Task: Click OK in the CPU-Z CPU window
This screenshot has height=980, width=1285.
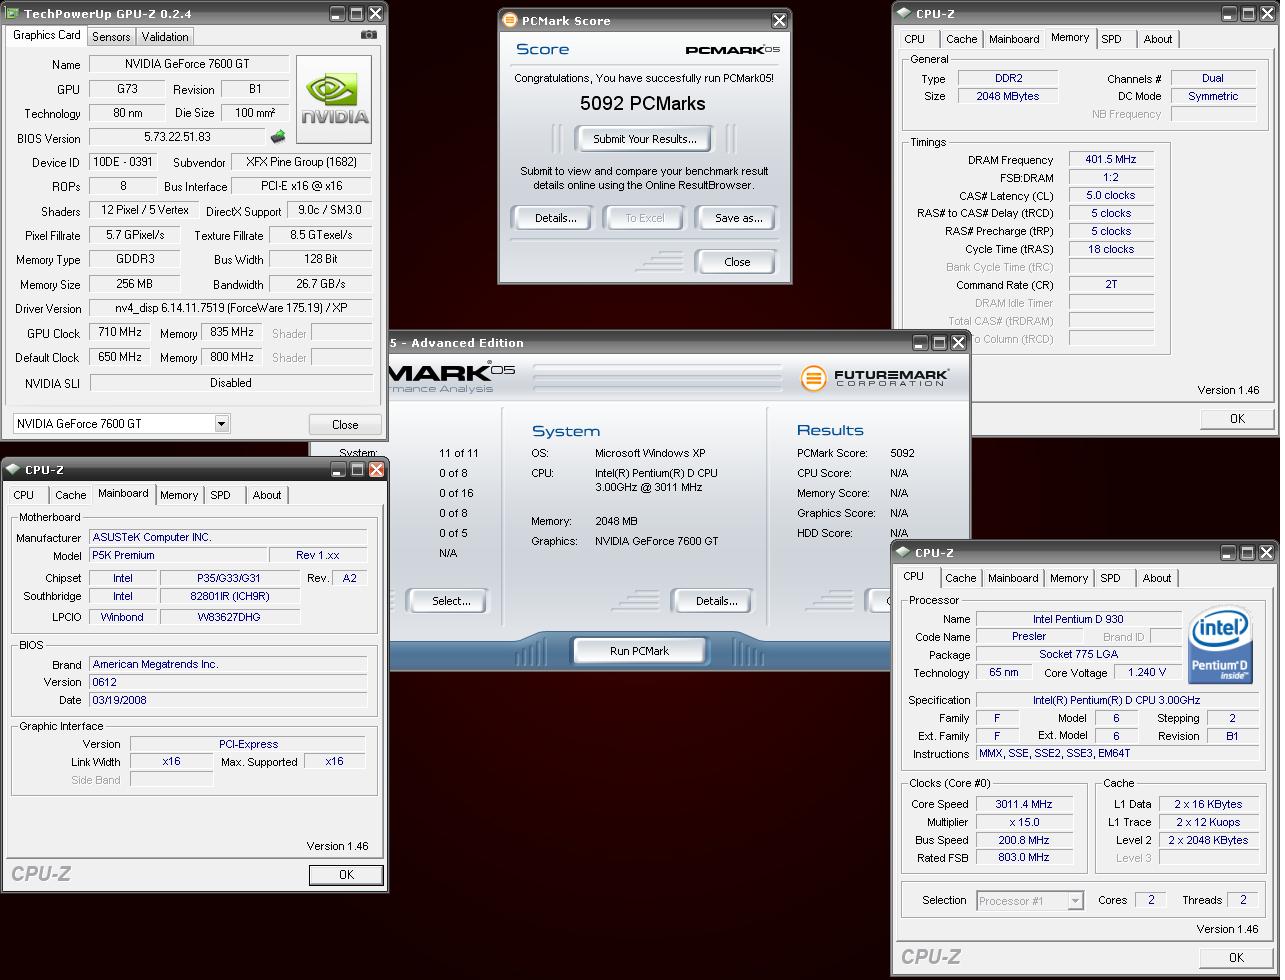Action: click(1236, 957)
